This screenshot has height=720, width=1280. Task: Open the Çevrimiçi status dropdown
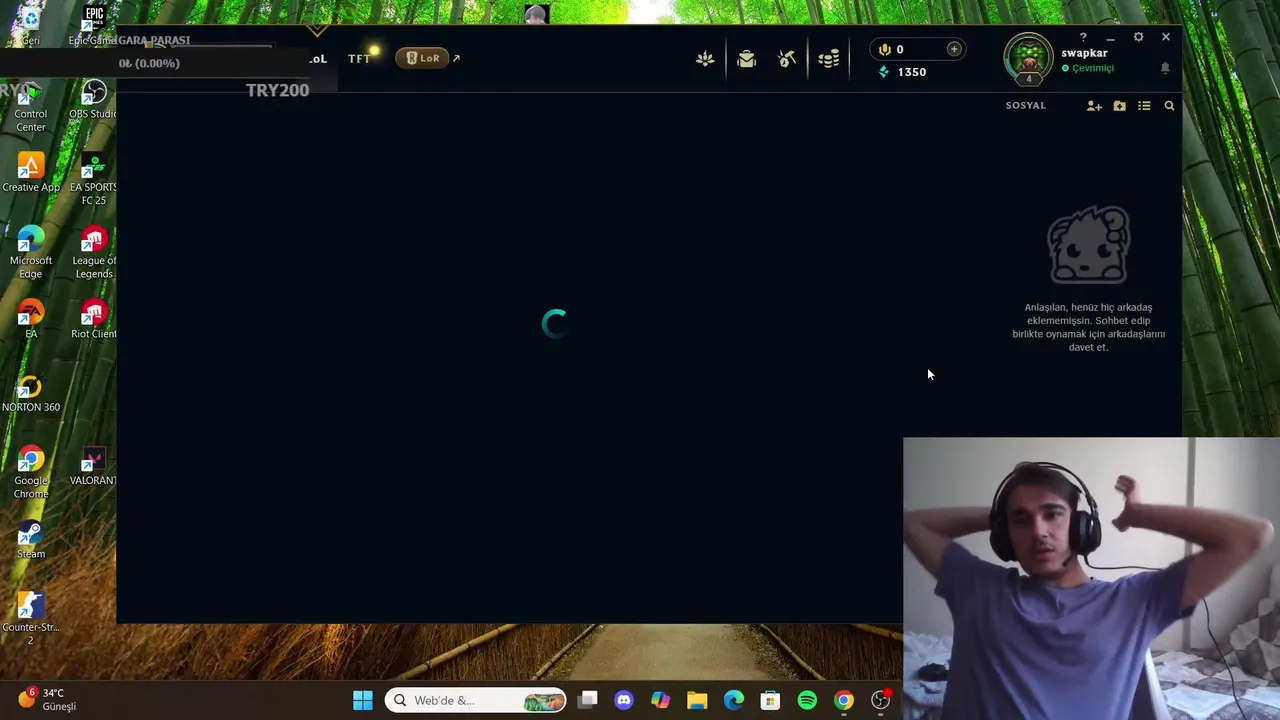point(1088,68)
